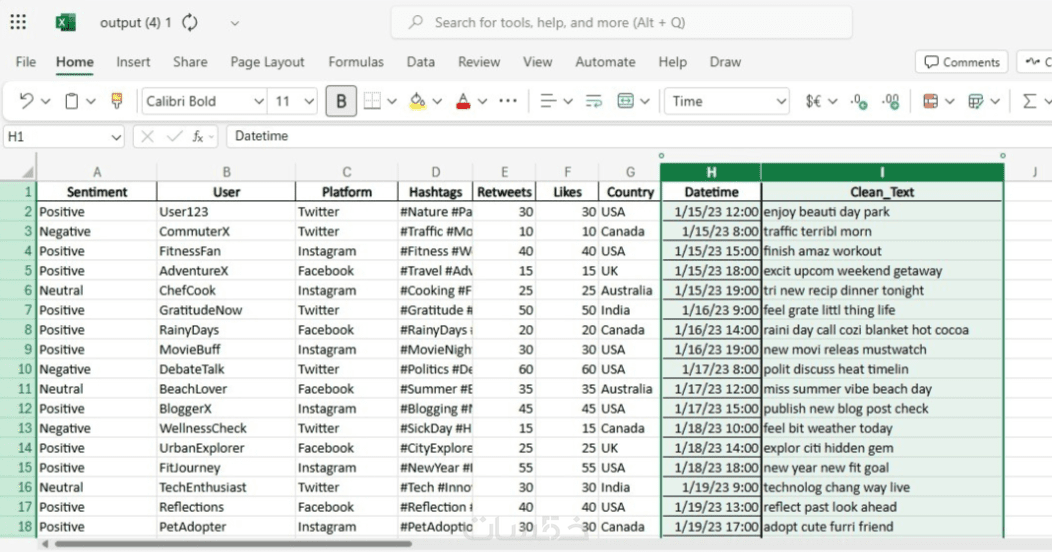This screenshot has width=1052, height=552.
Task: Click the Share tab
Action: point(190,62)
